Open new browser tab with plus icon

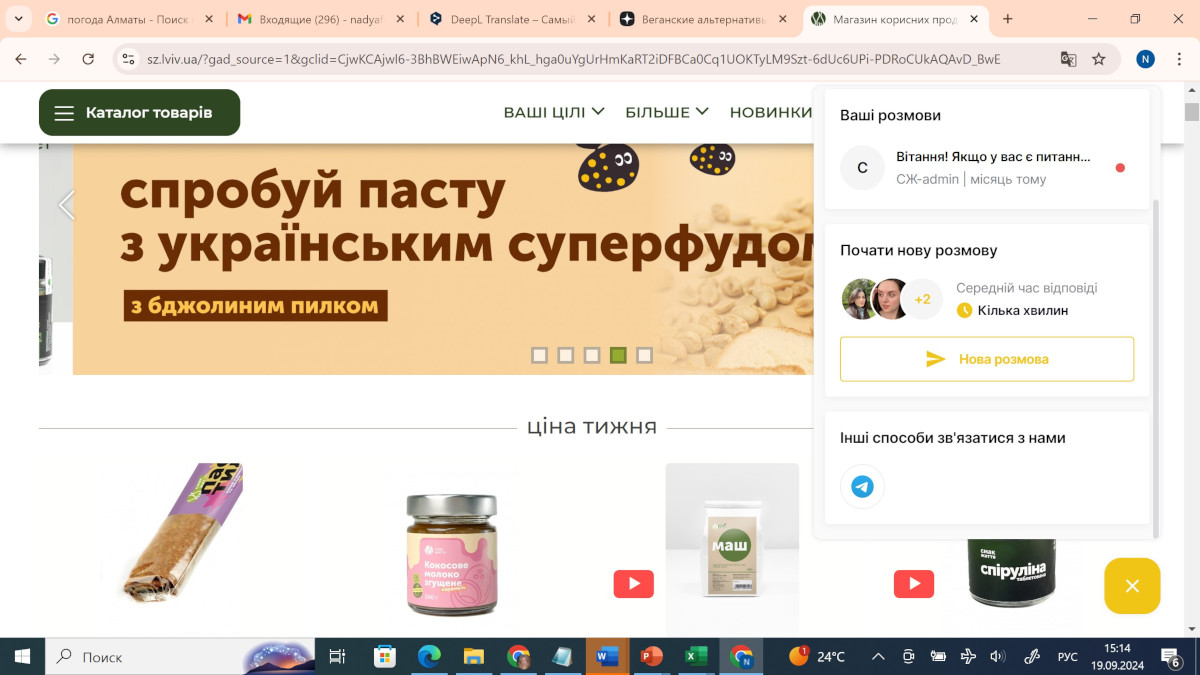[x=1007, y=19]
